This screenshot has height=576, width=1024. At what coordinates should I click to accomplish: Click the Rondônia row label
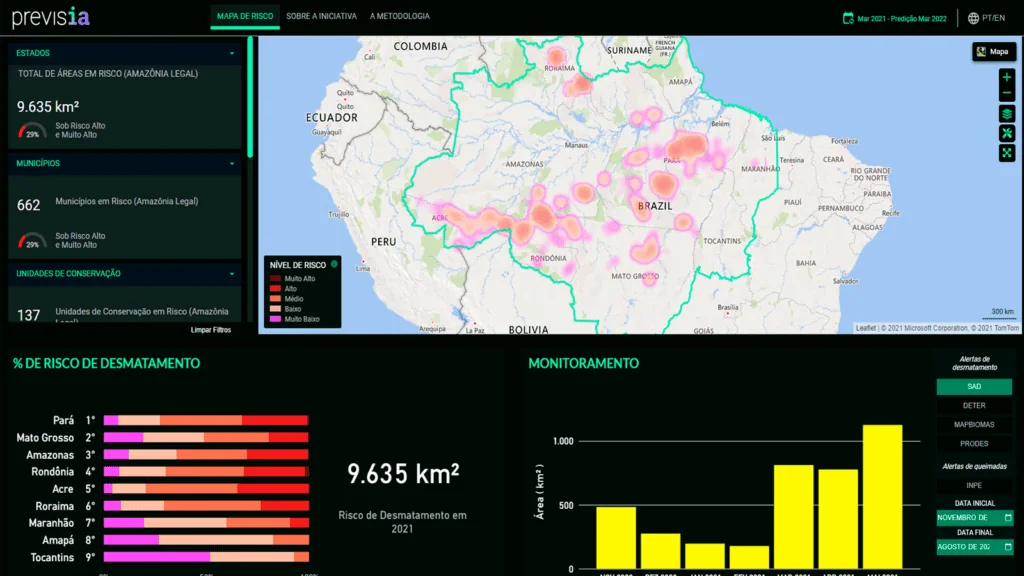pyautogui.click(x=52, y=472)
